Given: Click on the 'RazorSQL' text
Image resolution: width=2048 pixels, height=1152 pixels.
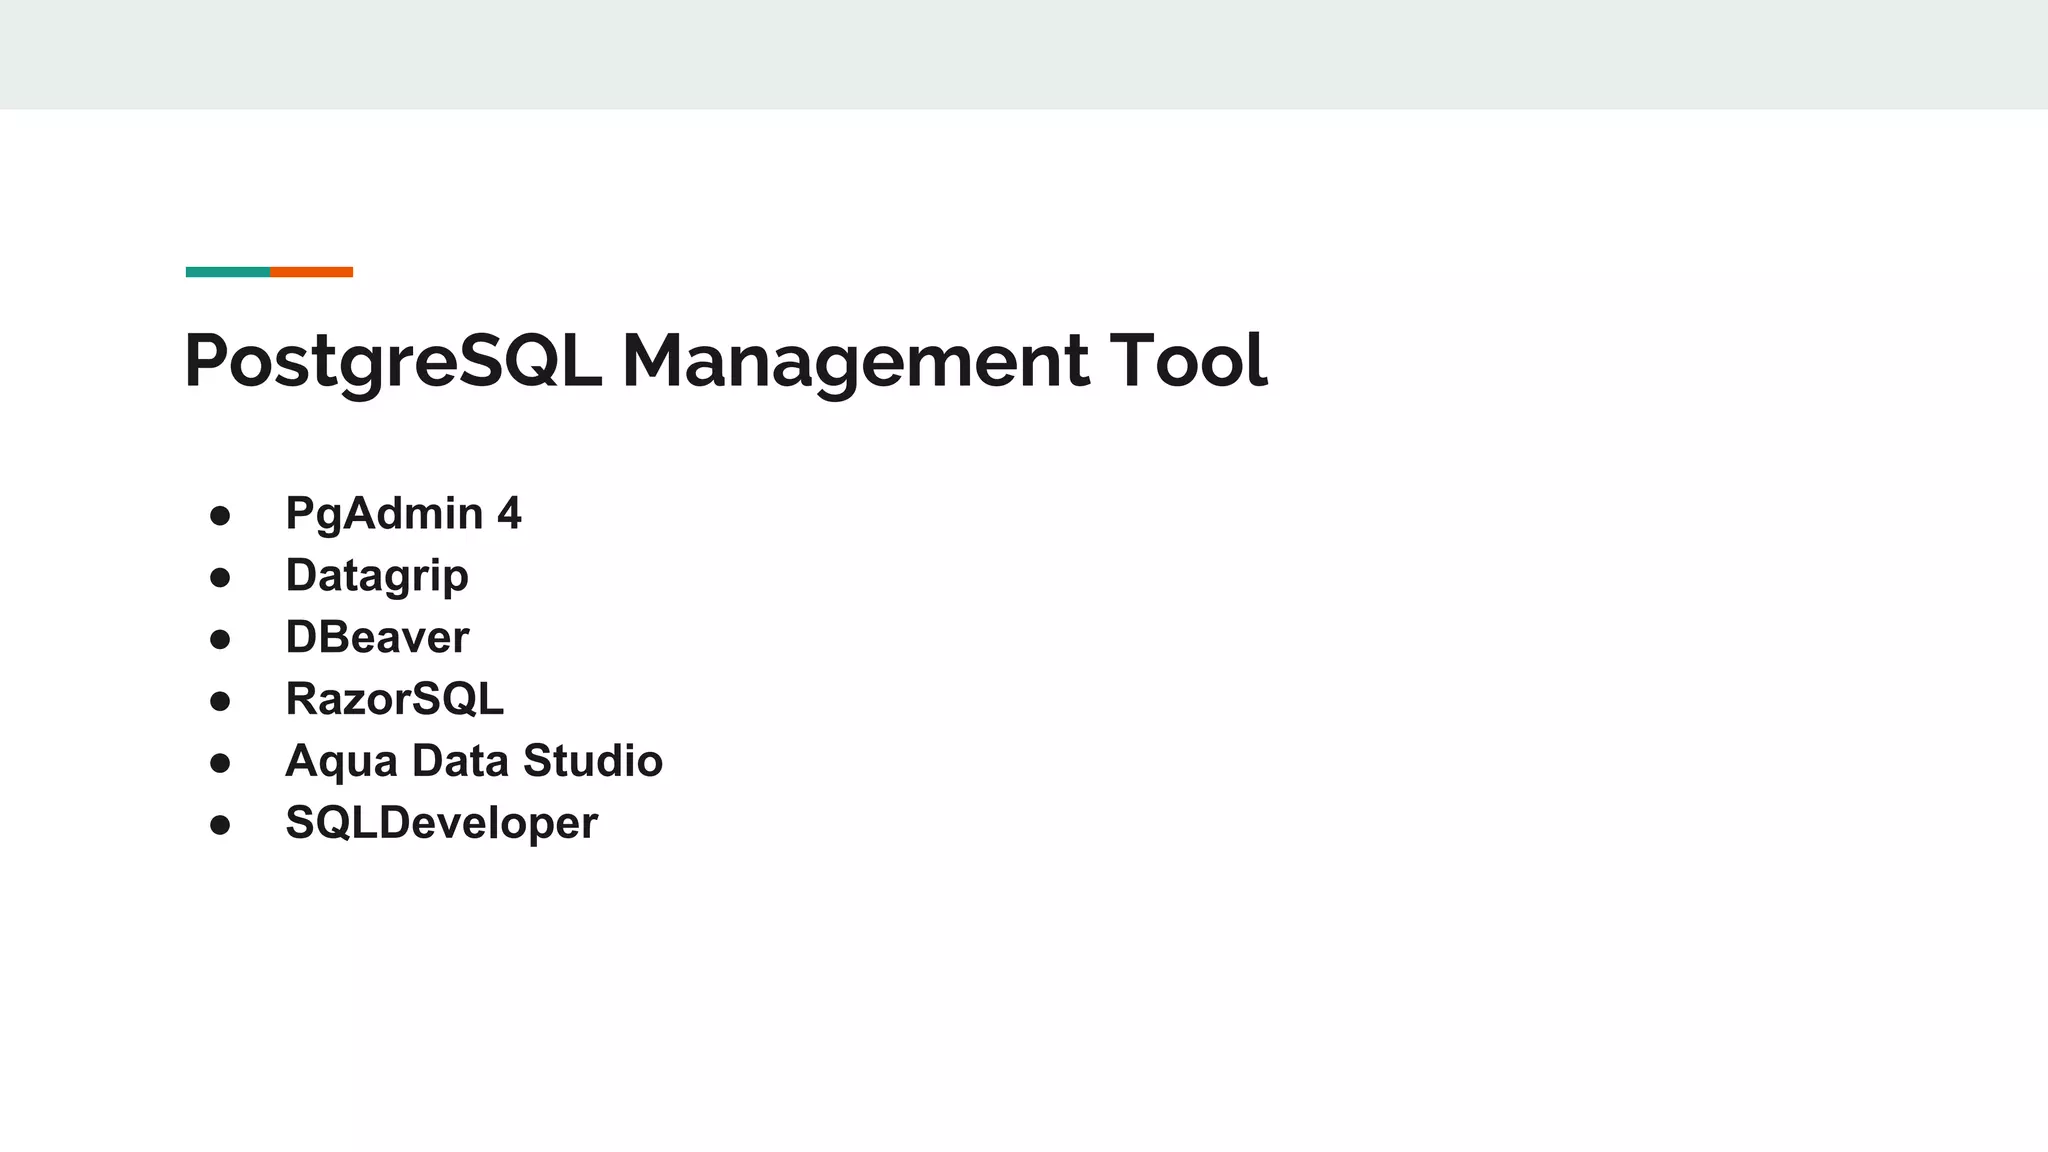Looking at the screenshot, I should [394, 699].
